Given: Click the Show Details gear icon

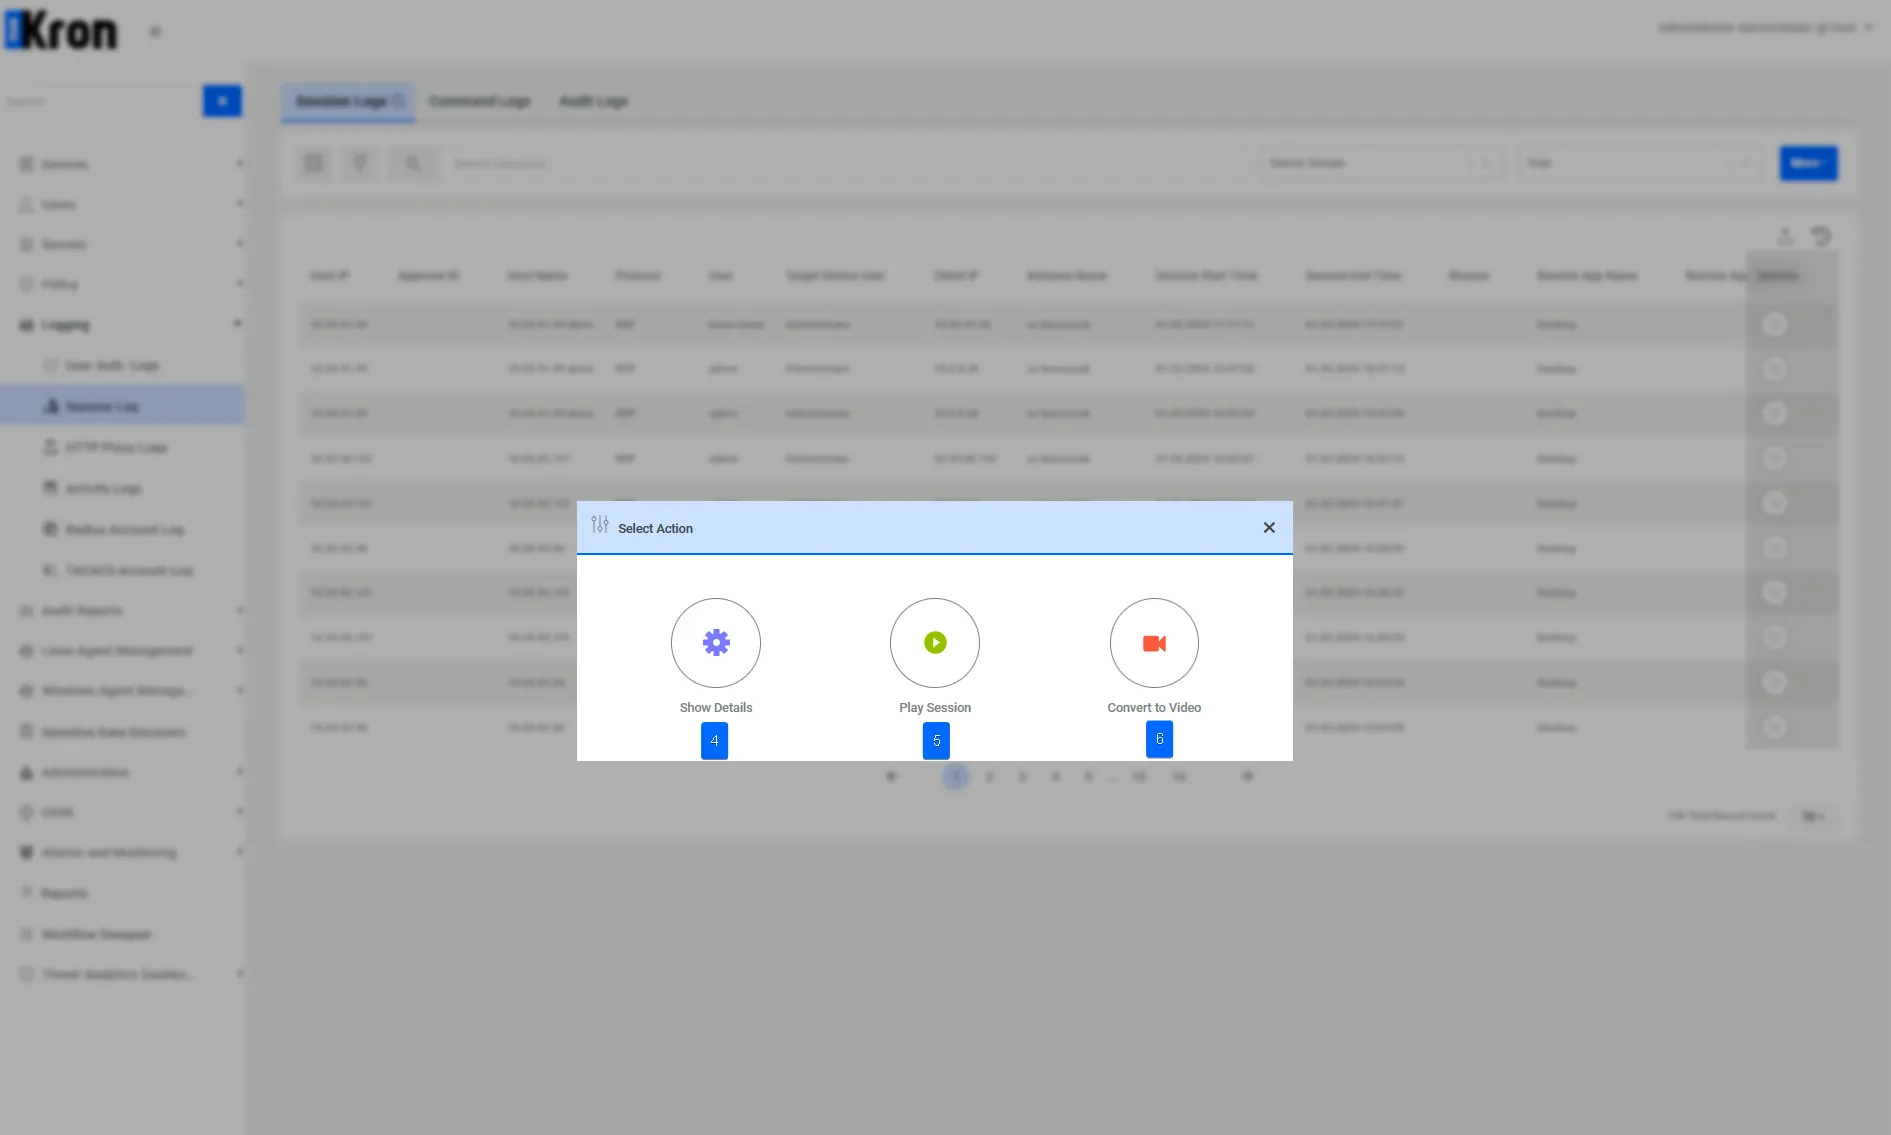Looking at the screenshot, I should coord(716,643).
